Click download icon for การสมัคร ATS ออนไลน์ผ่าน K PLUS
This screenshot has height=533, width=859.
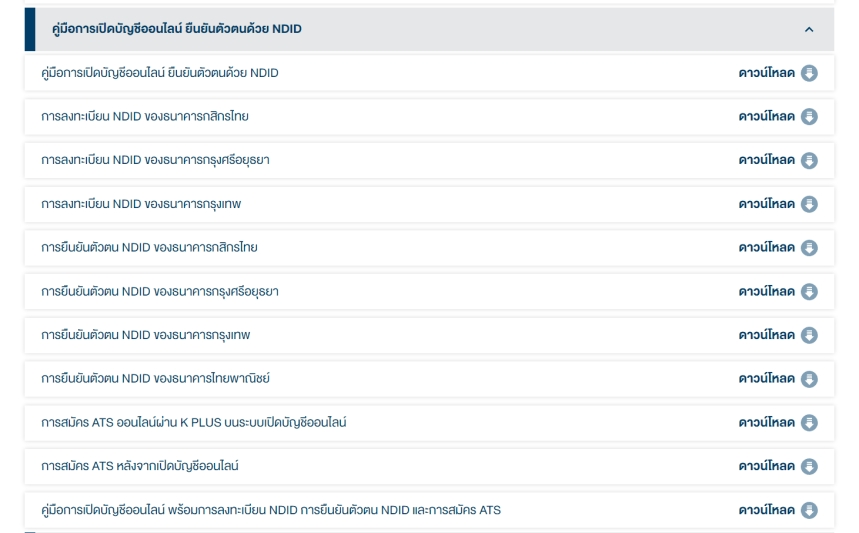coord(809,423)
